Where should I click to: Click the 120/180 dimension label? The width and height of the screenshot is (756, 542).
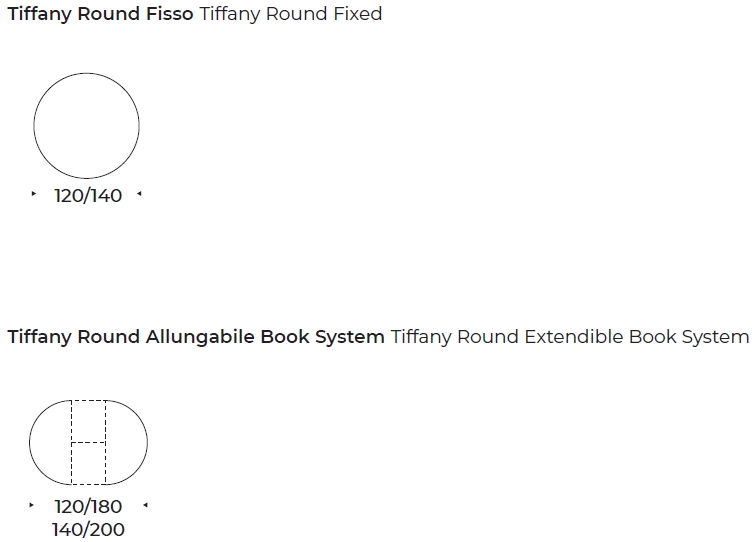point(88,507)
